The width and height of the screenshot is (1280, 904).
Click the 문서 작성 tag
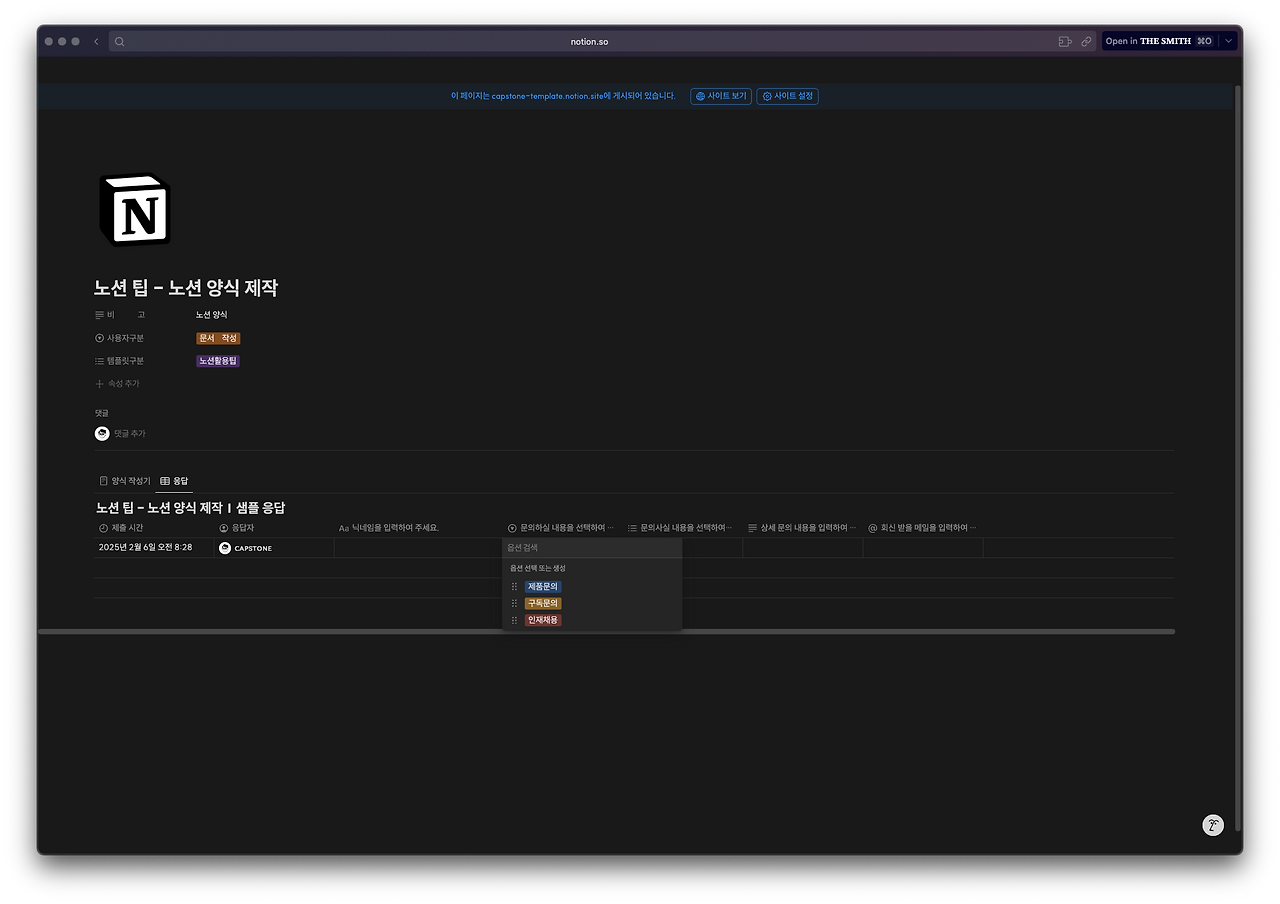[218, 338]
